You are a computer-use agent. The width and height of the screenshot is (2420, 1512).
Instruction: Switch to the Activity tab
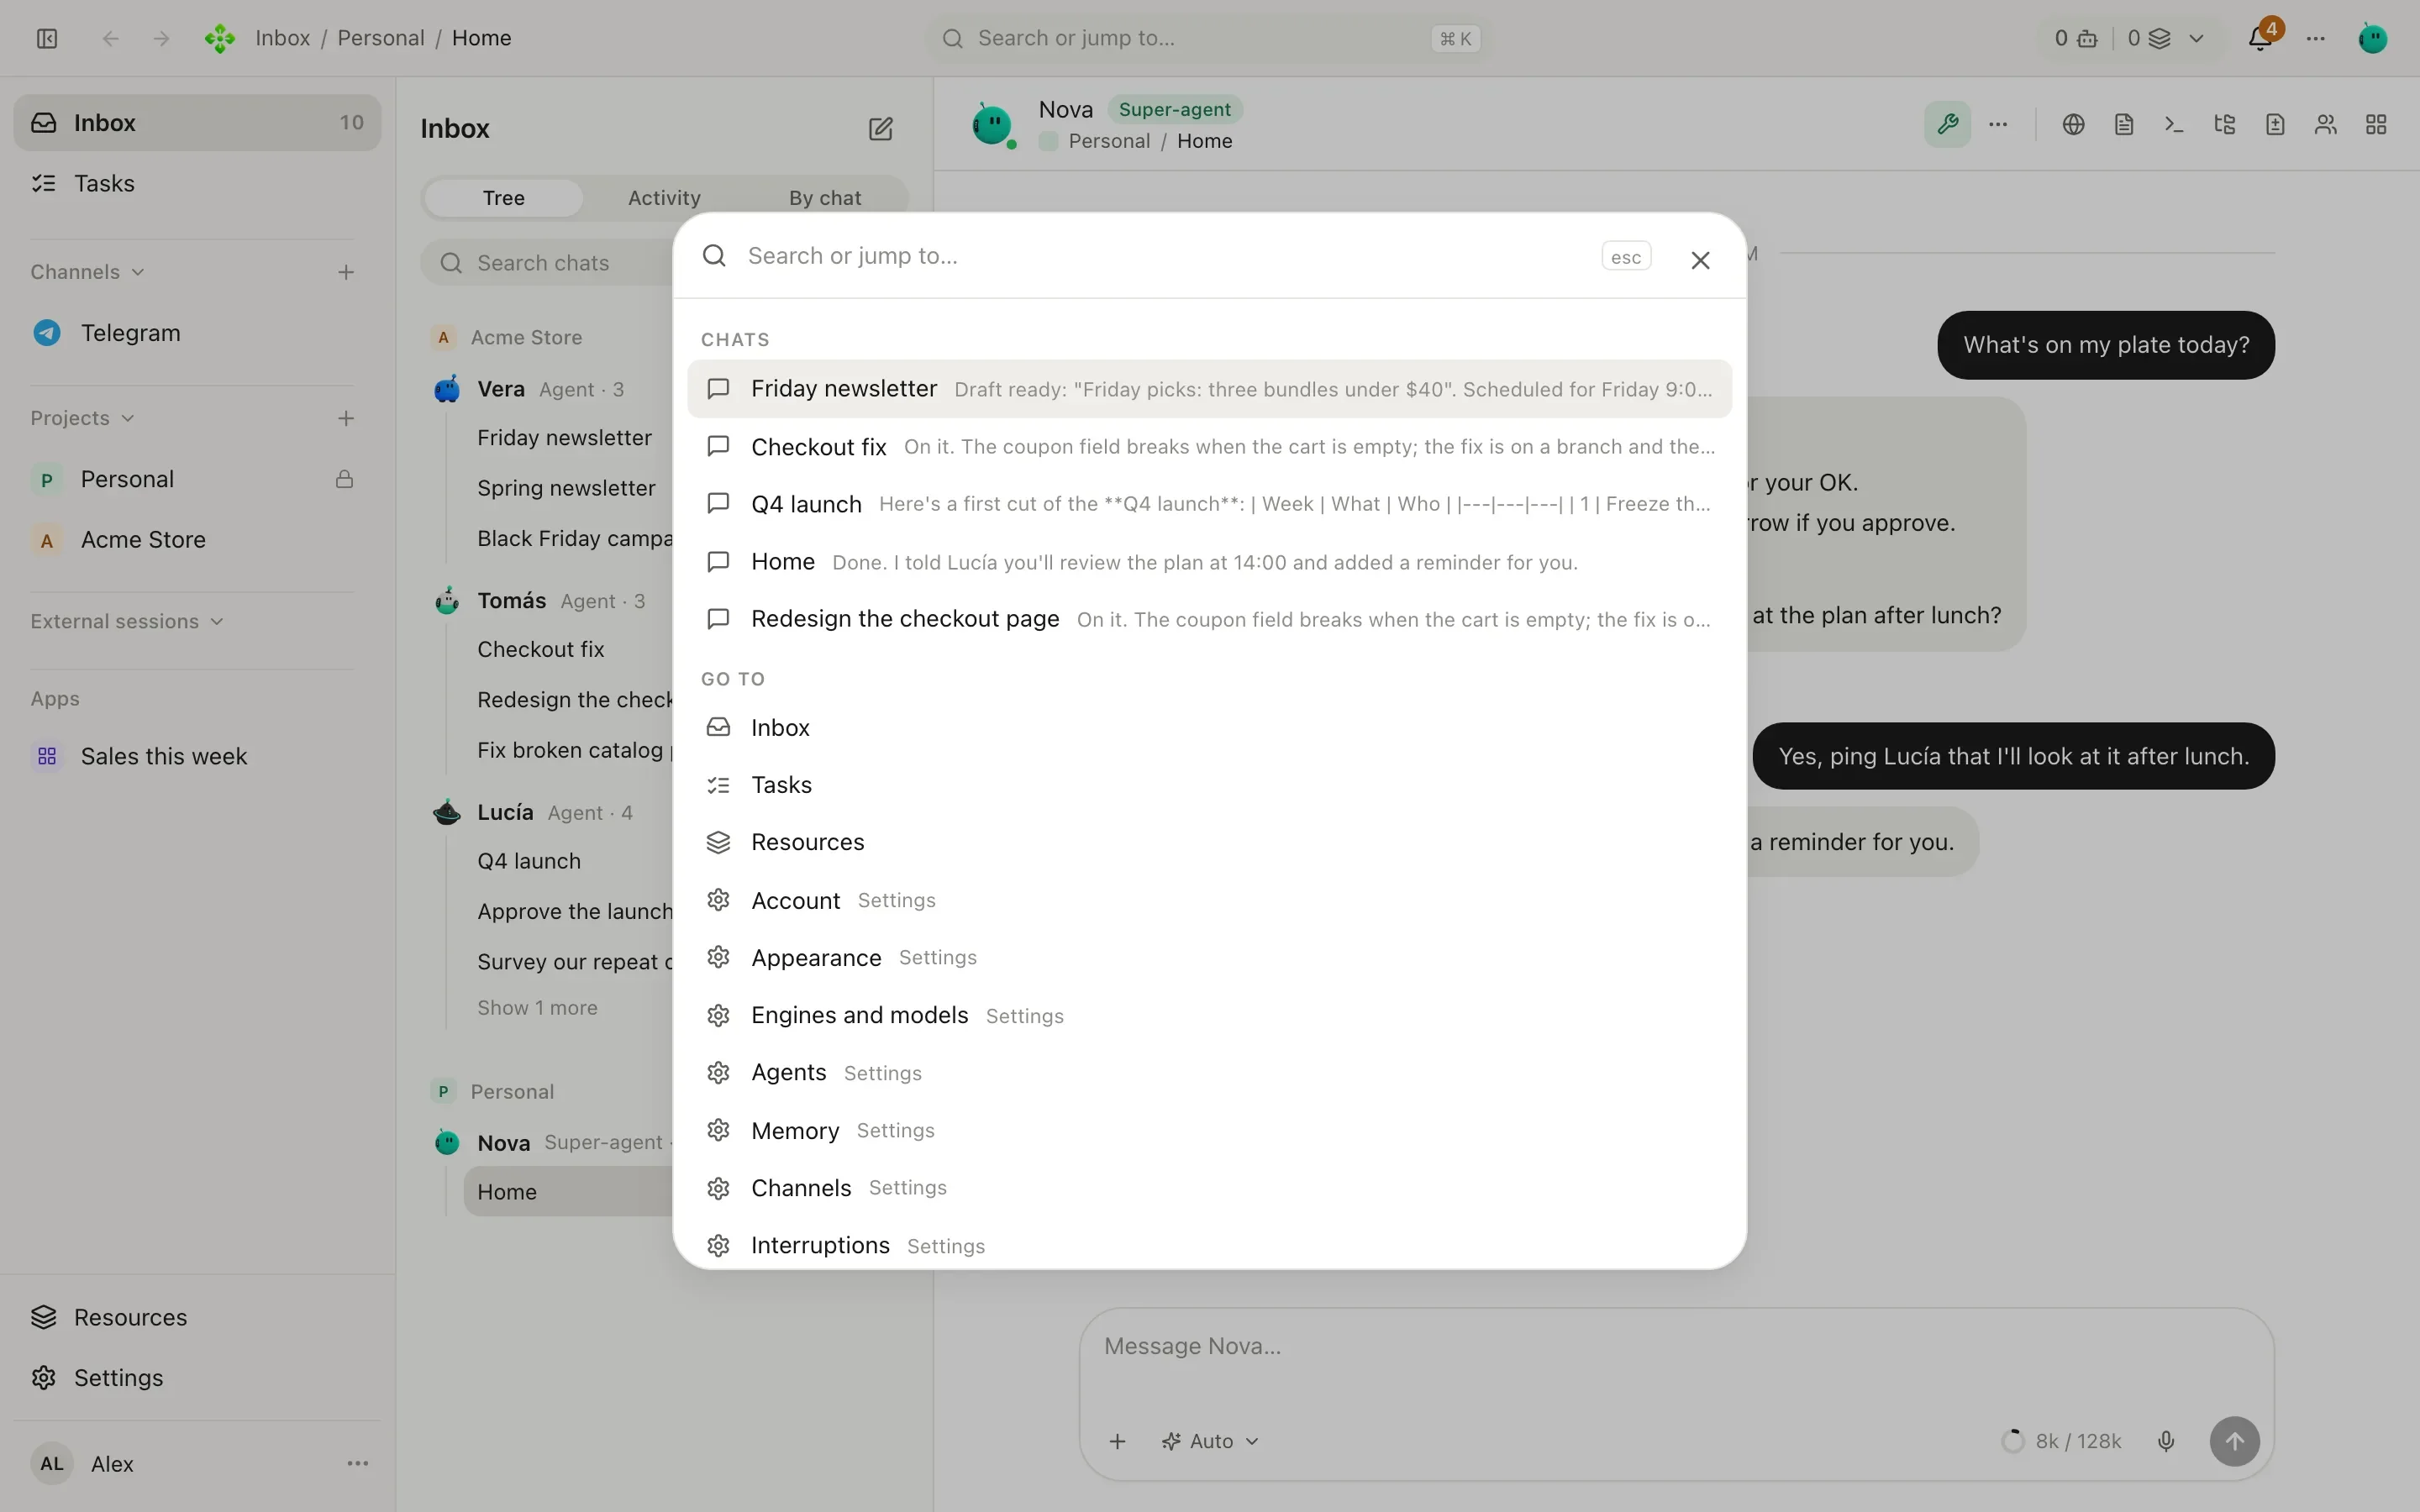pyautogui.click(x=664, y=198)
